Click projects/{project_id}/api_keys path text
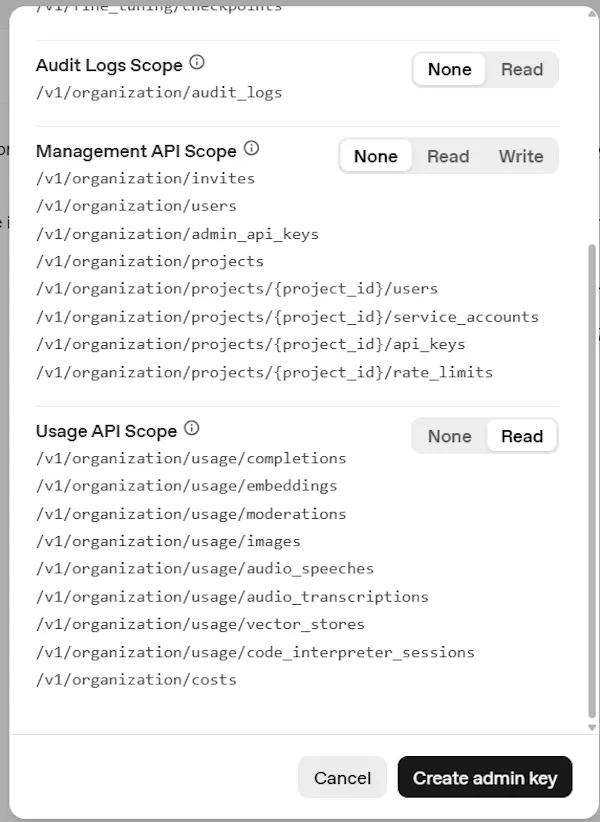600x822 pixels. [250, 344]
